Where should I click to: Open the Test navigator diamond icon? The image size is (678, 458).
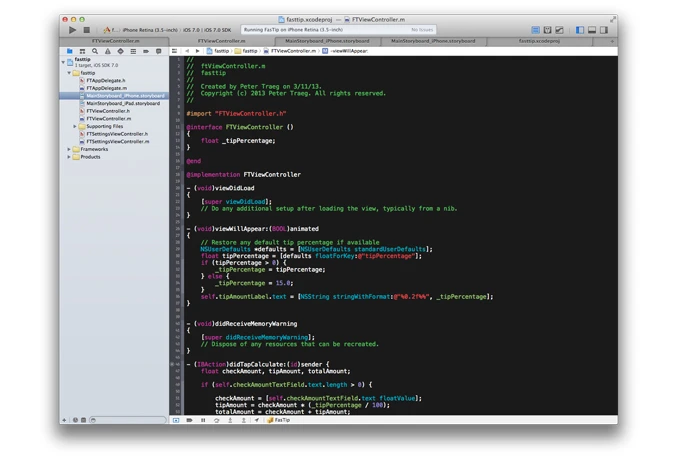tap(120, 51)
